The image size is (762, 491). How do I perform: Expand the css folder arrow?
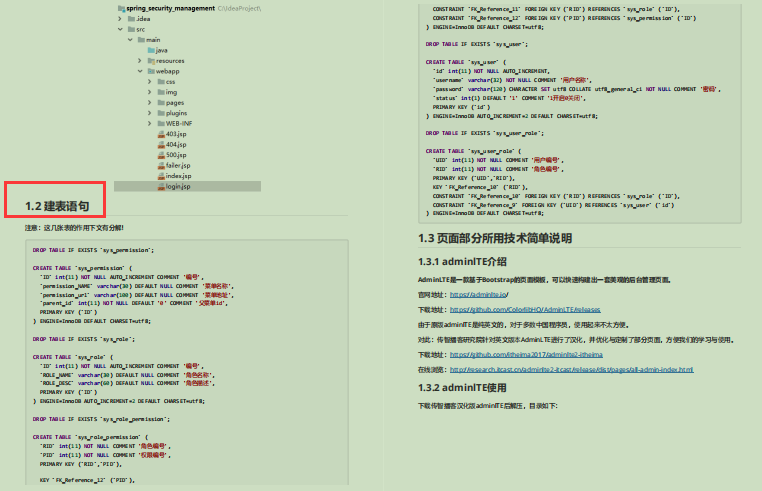(x=150, y=82)
